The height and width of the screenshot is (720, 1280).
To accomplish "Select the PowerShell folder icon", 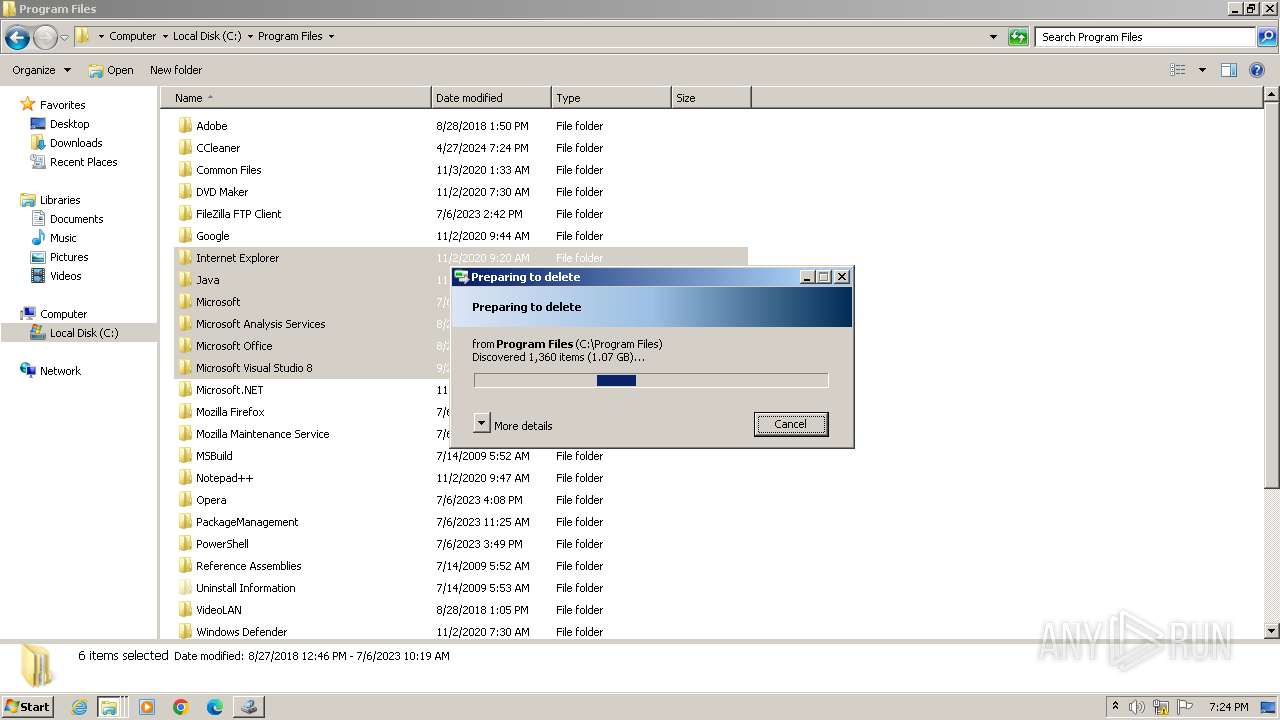I will [x=185, y=544].
